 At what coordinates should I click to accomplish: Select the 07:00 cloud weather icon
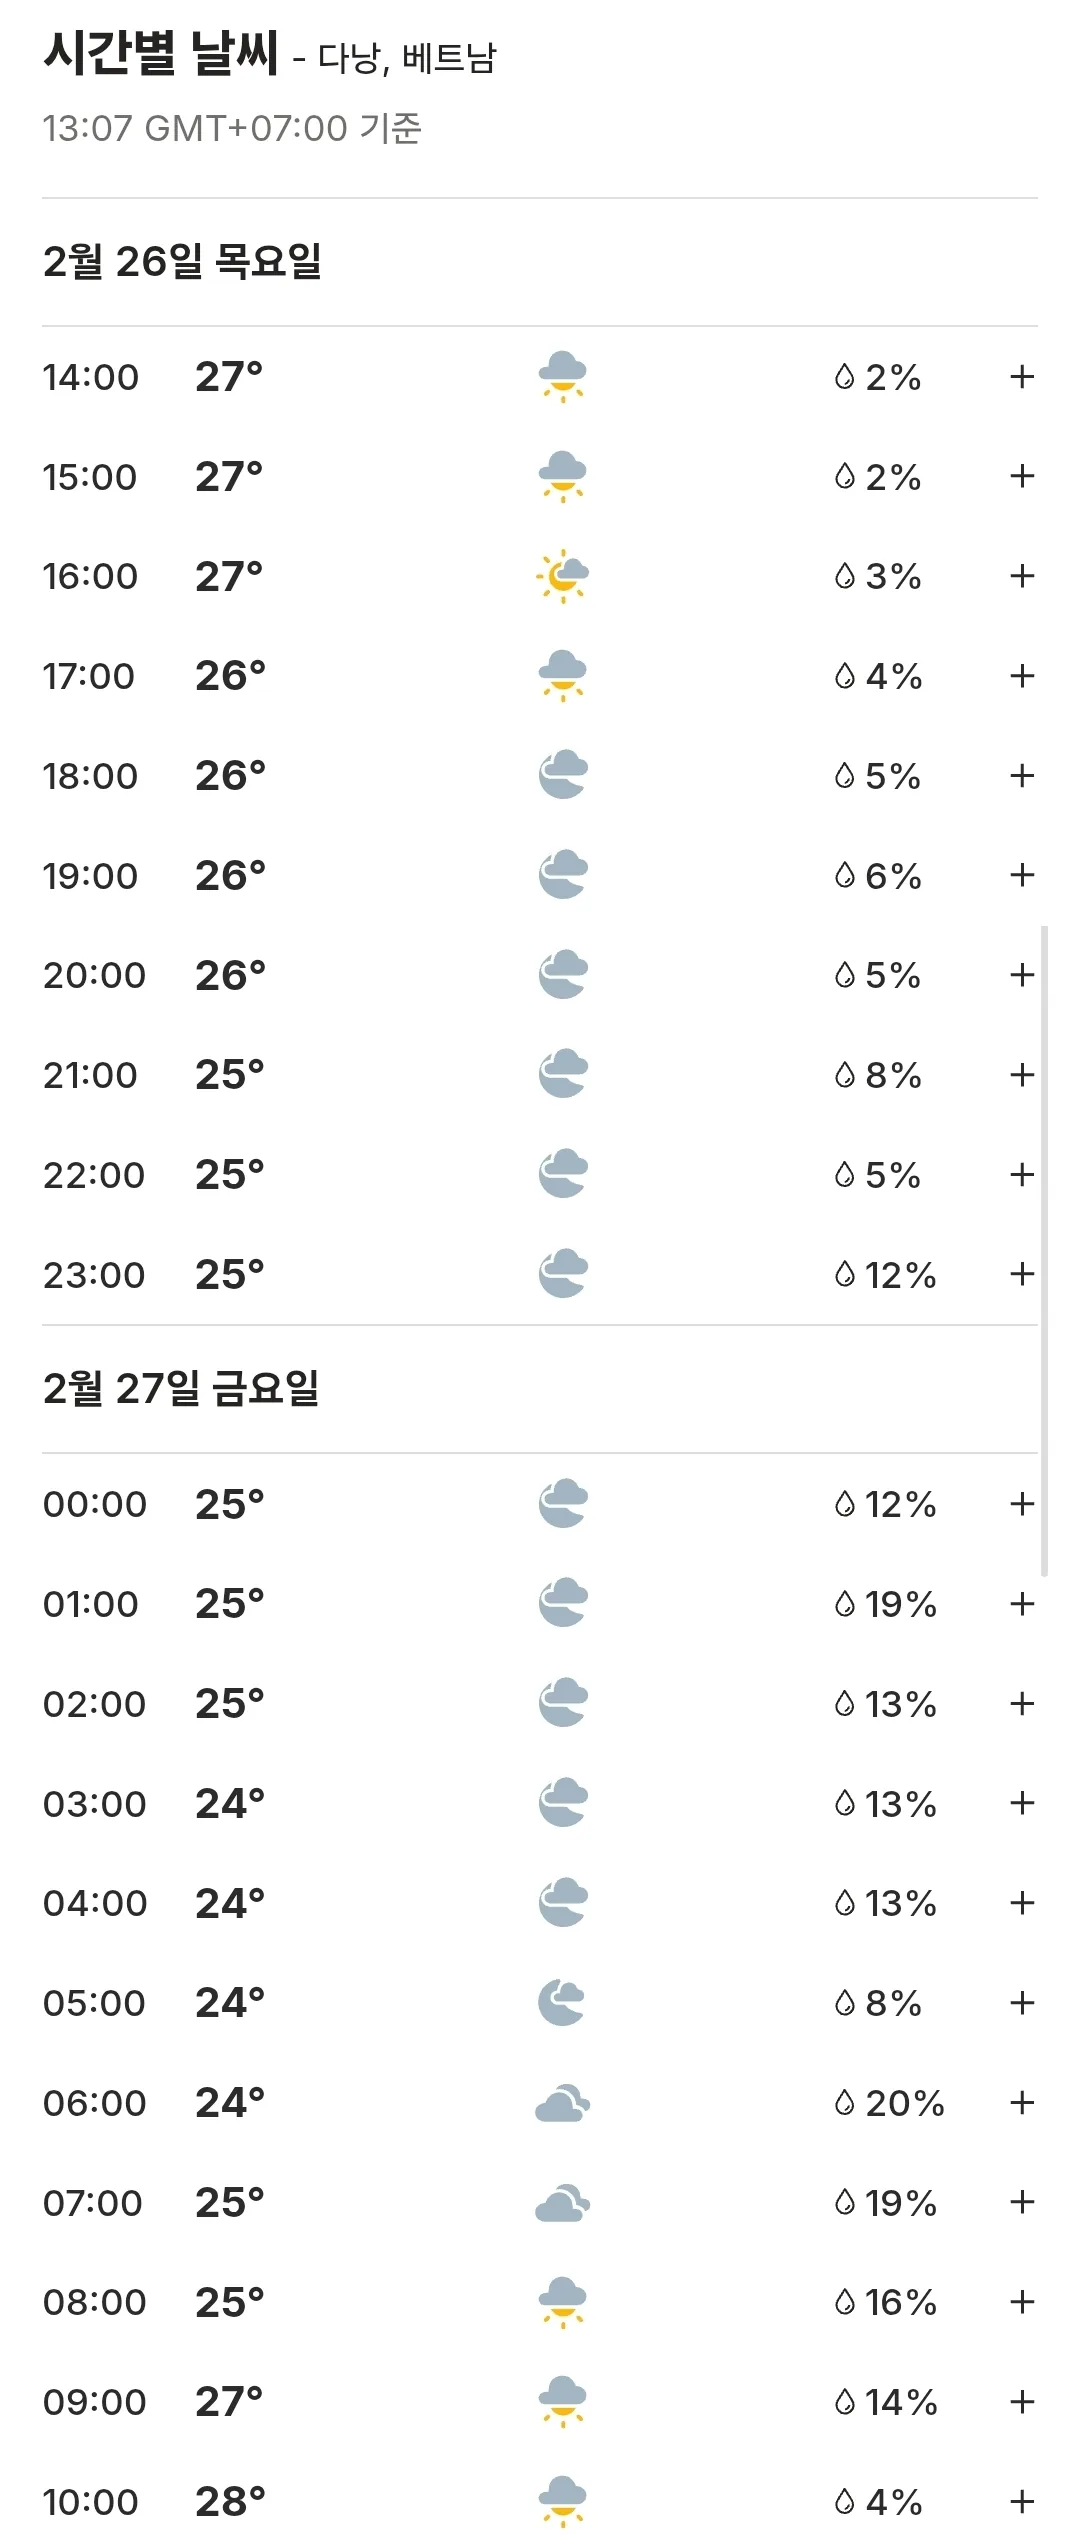point(562,2202)
